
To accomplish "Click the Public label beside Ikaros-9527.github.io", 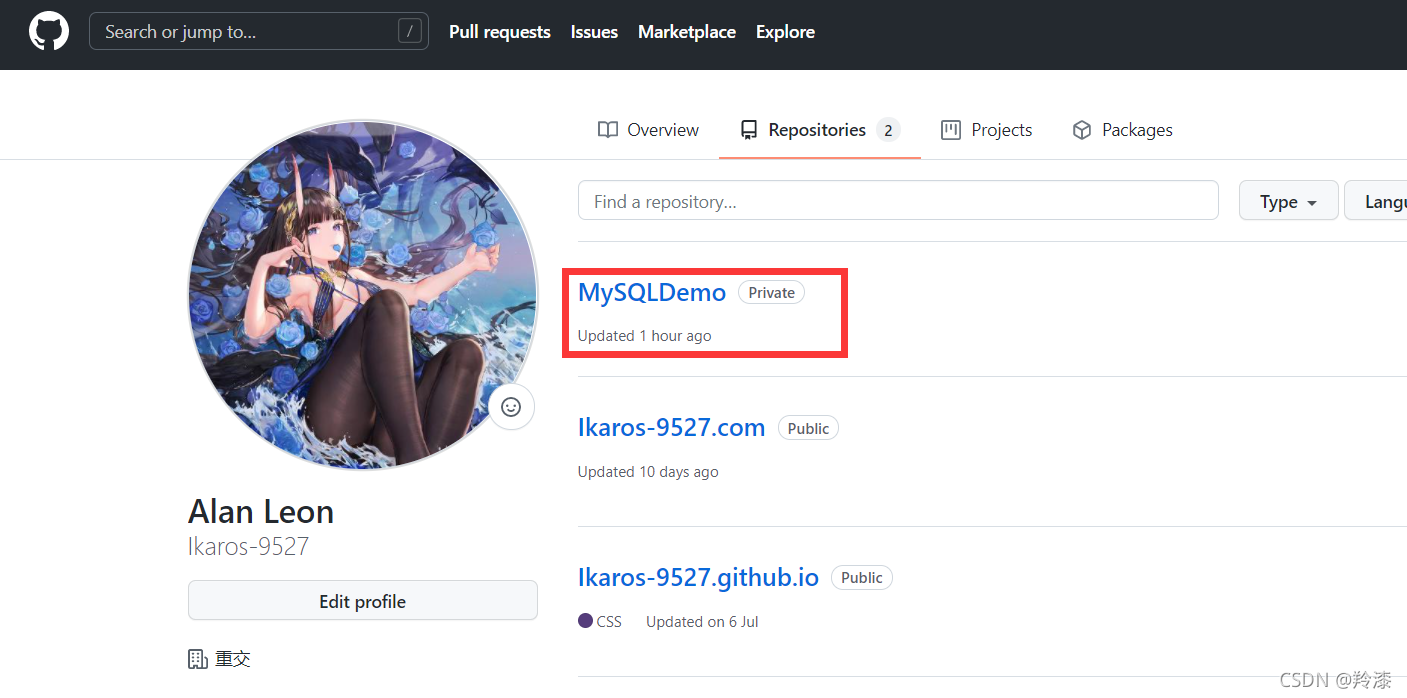I will (x=862, y=578).
